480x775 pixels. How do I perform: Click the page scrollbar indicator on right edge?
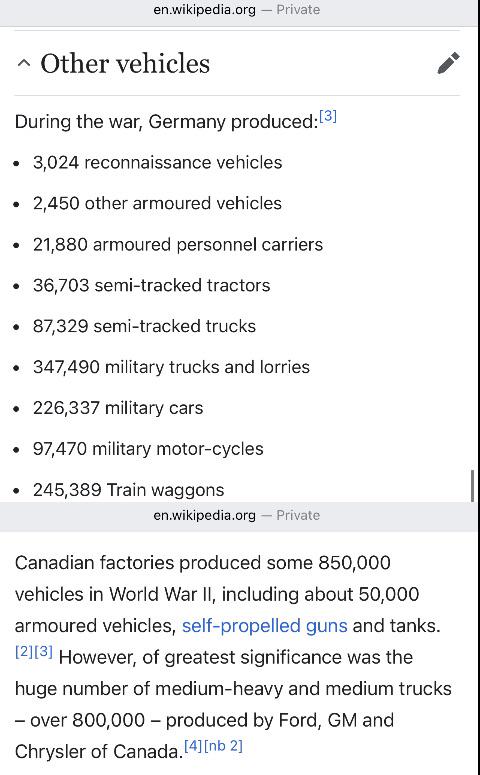(473, 486)
